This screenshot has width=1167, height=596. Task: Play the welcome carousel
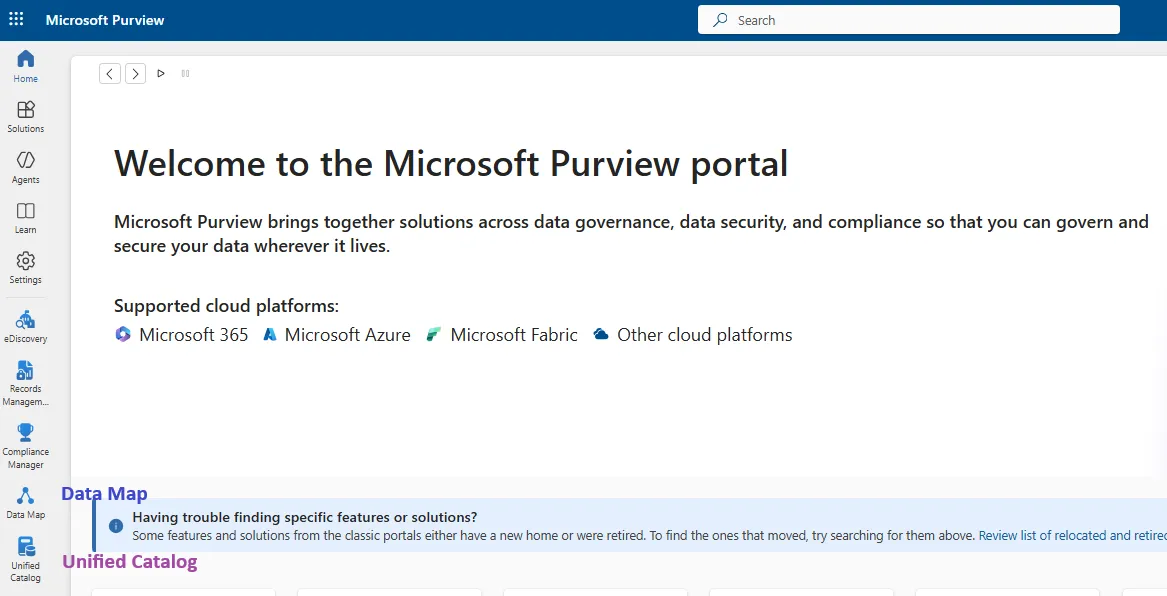161,73
